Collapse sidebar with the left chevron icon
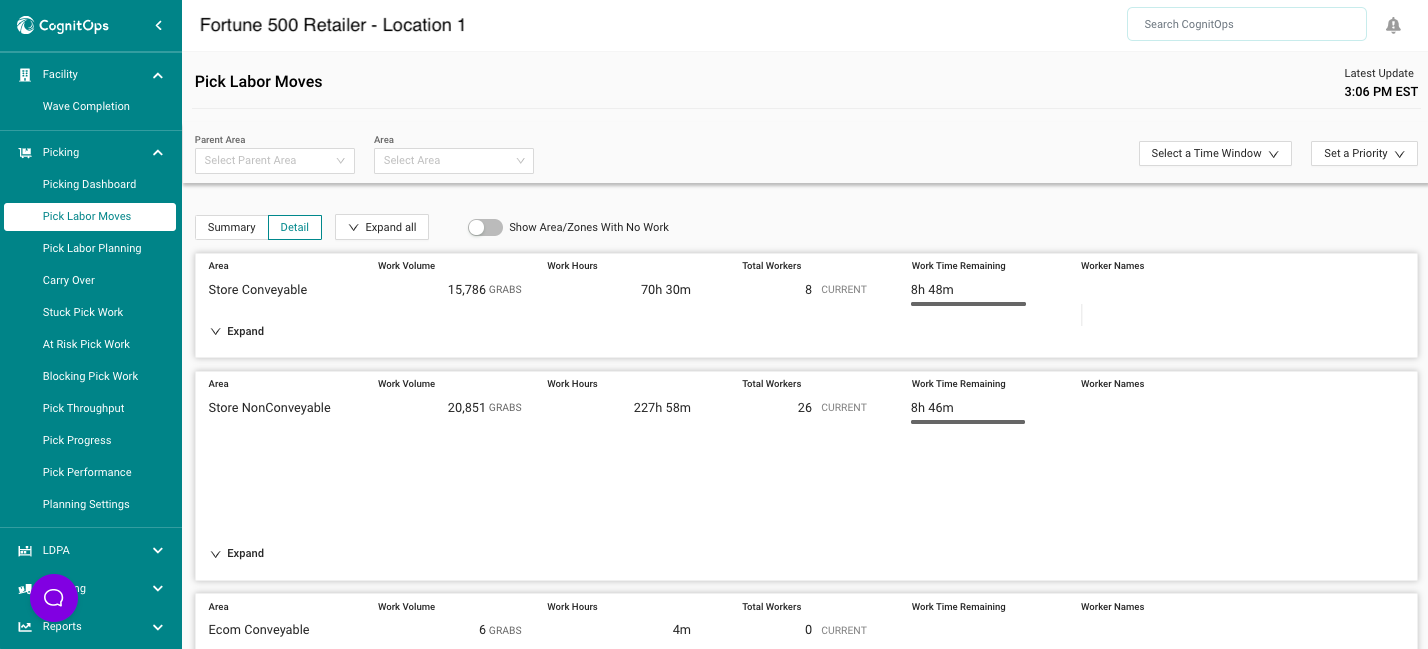The image size is (1428, 649). [x=158, y=25]
